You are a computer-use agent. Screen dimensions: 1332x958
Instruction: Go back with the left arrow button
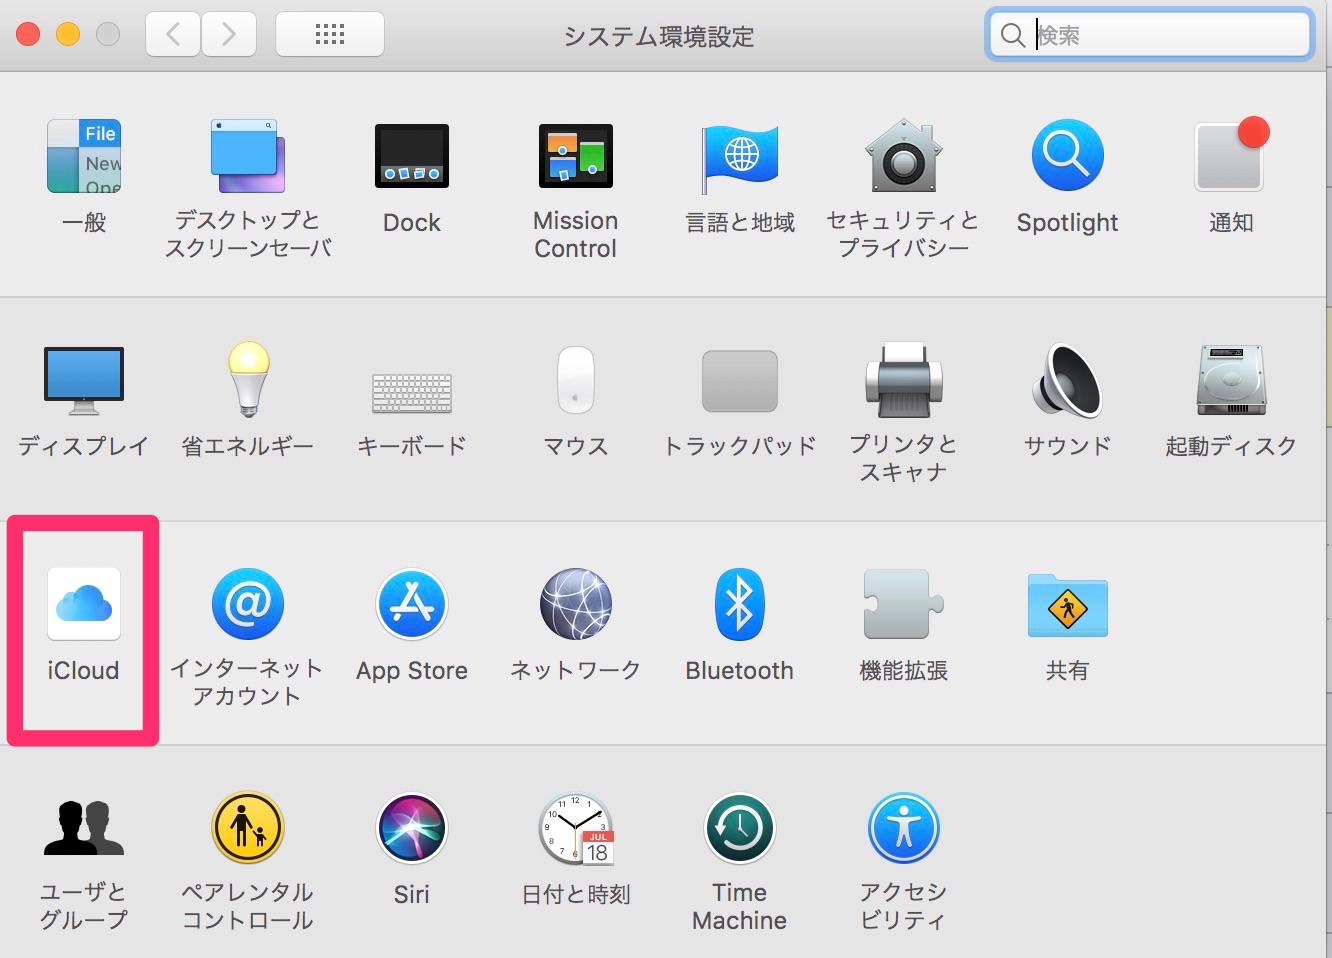click(x=173, y=35)
